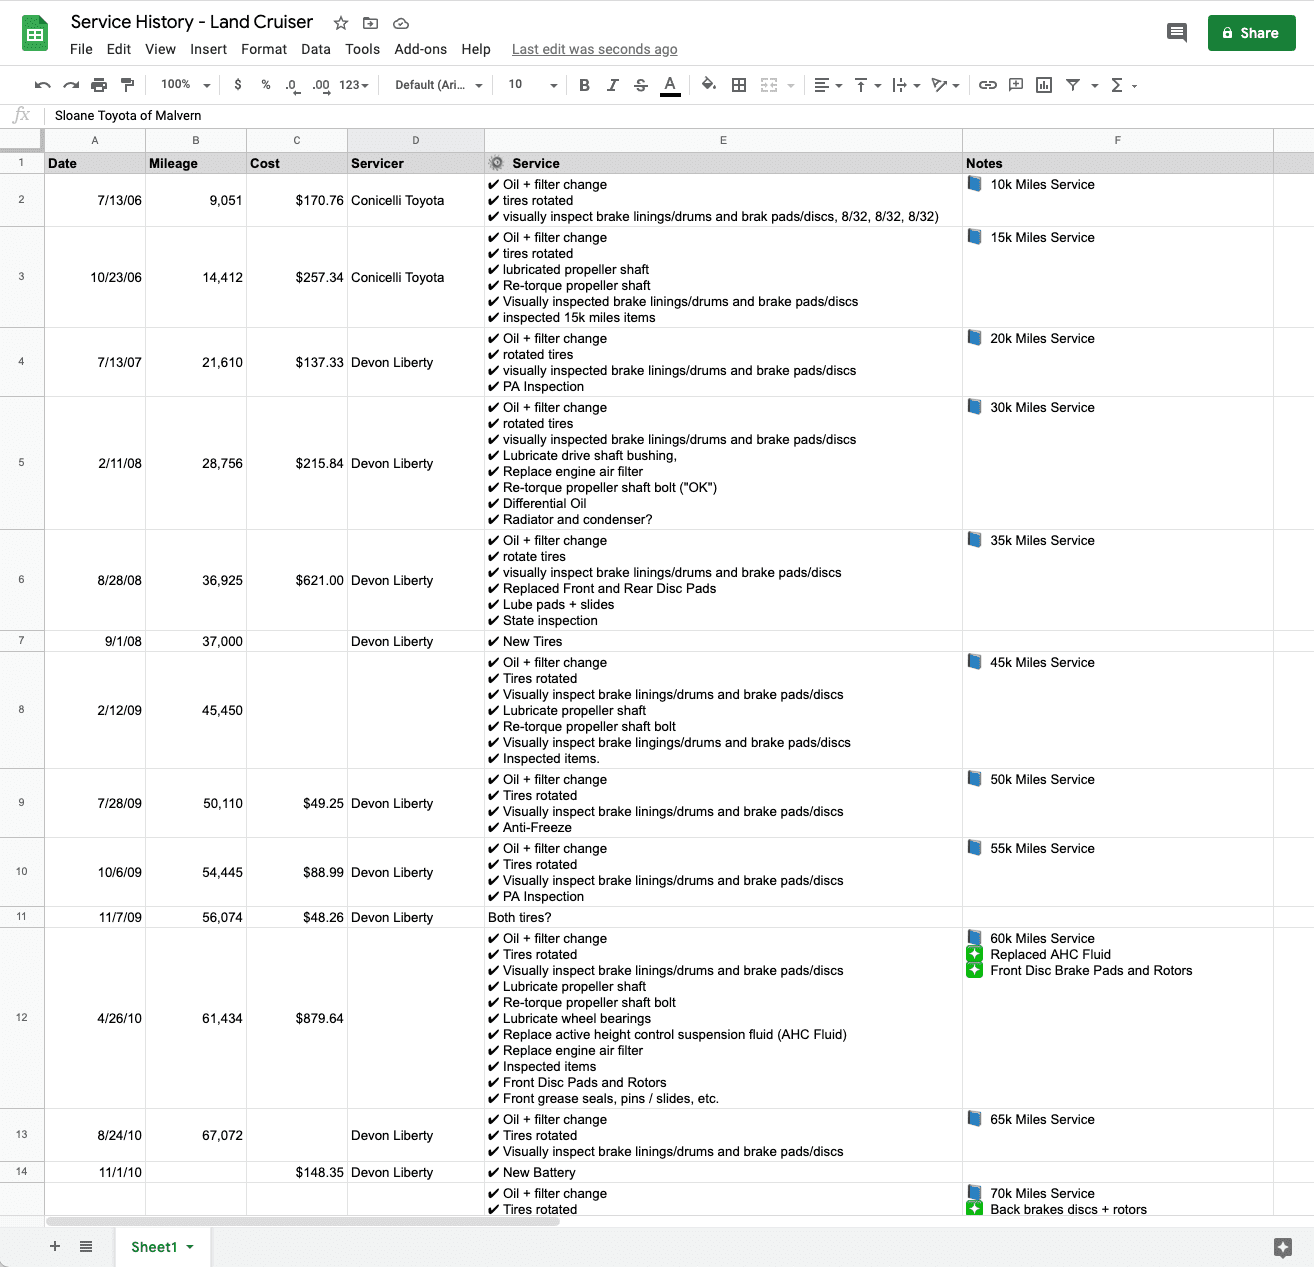Open the File menu

coord(81,49)
